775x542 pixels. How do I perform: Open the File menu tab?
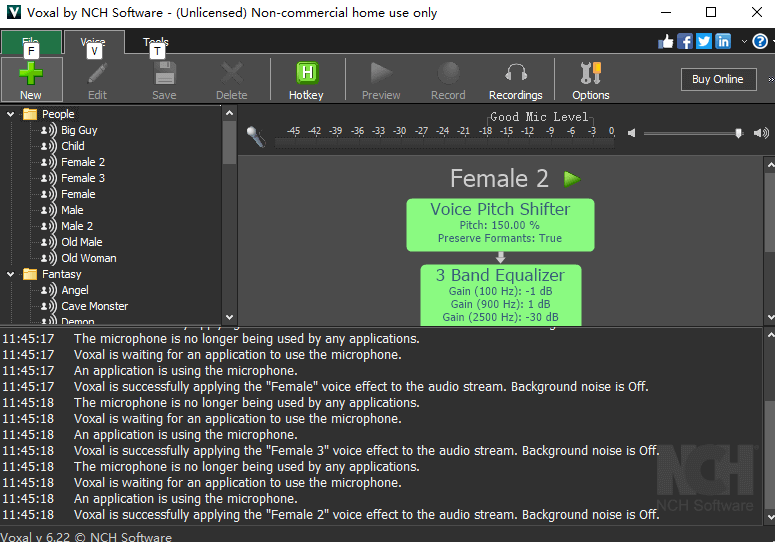(x=30, y=43)
